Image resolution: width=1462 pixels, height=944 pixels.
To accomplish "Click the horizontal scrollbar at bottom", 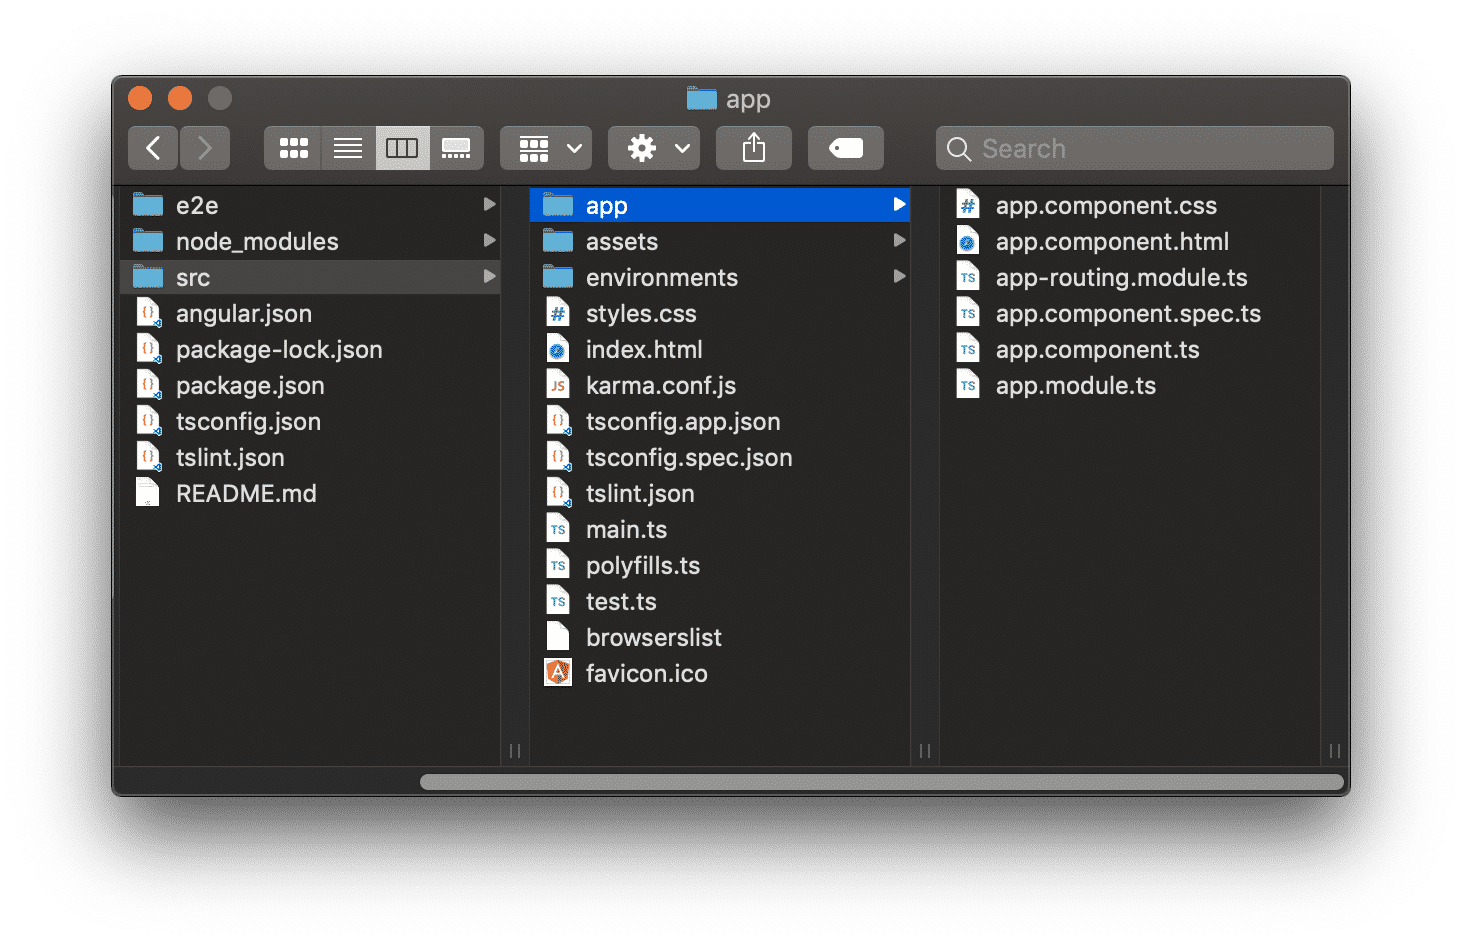I will point(880,782).
